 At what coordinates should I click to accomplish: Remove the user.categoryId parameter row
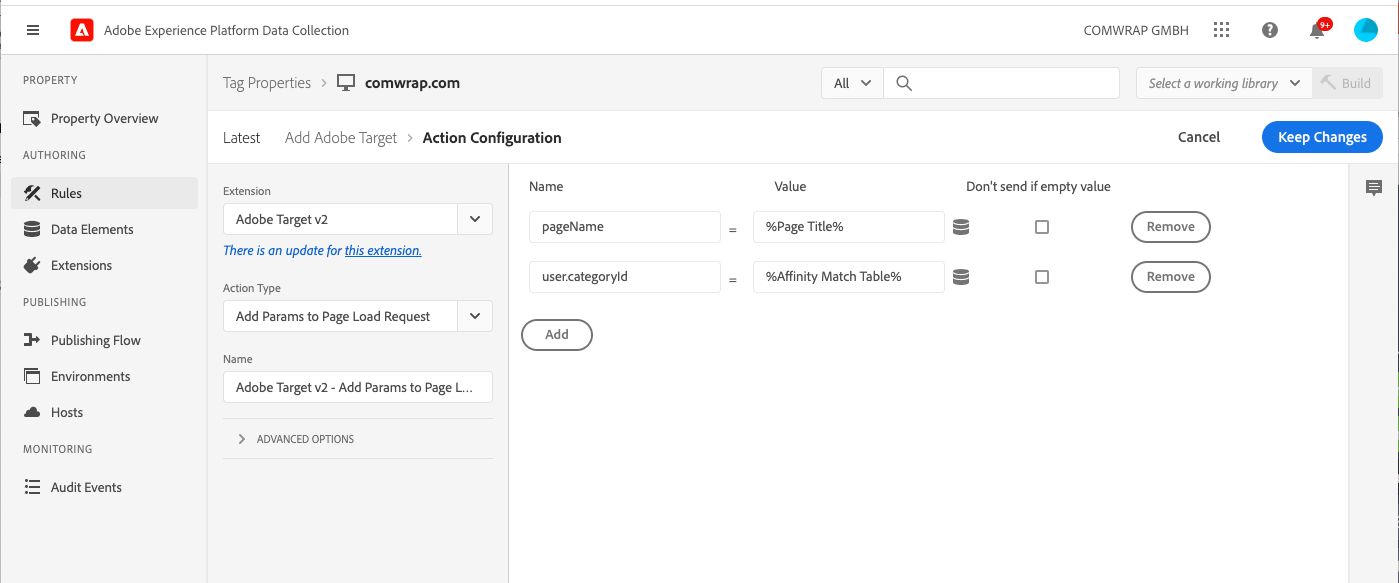coord(1171,277)
